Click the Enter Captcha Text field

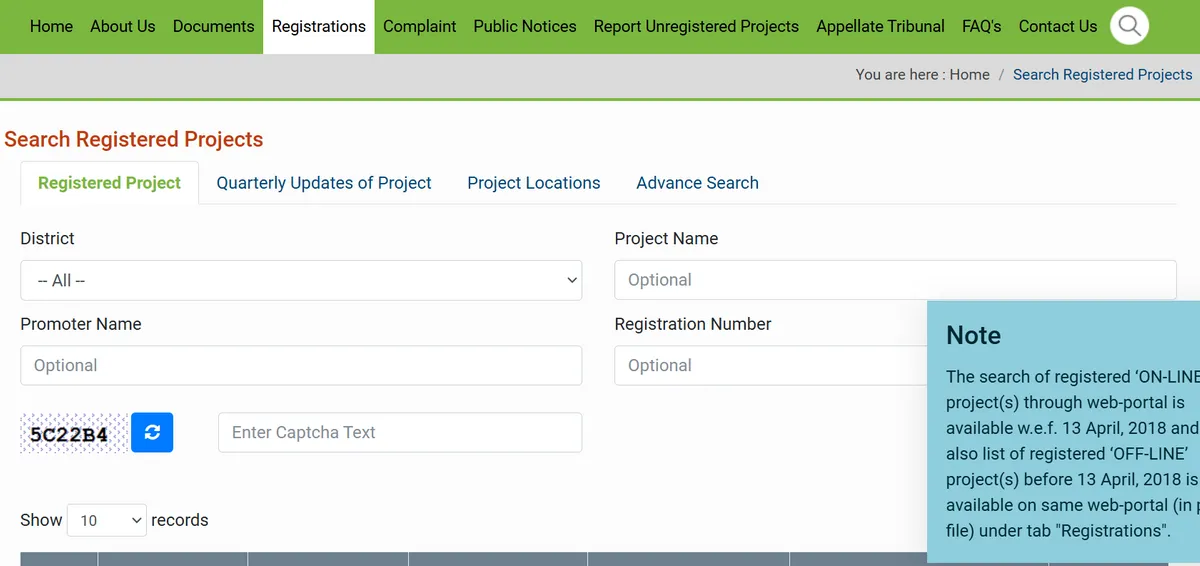(400, 433)
